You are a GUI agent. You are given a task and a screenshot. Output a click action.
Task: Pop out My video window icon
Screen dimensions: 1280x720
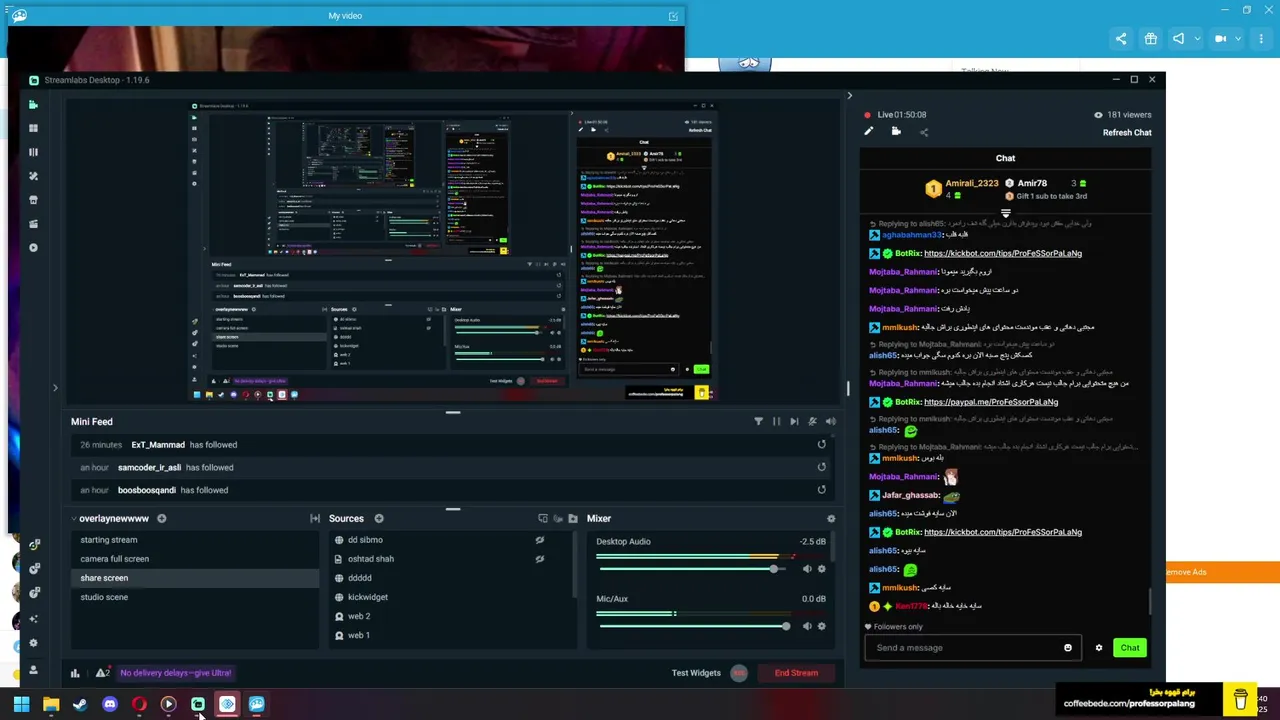tap(673, 16)
